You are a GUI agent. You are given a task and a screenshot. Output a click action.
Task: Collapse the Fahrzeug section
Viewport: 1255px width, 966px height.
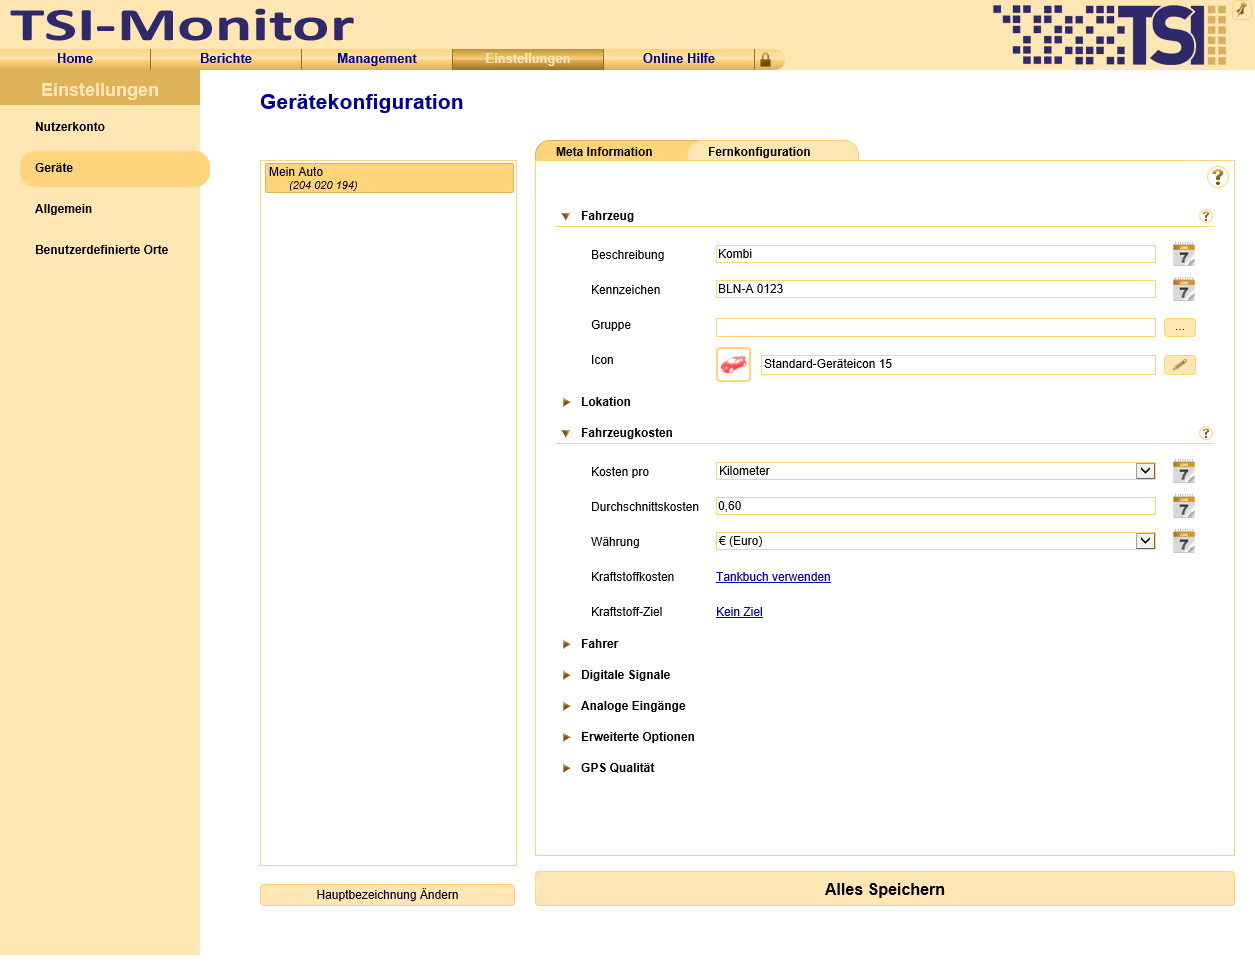pos(566,216)
